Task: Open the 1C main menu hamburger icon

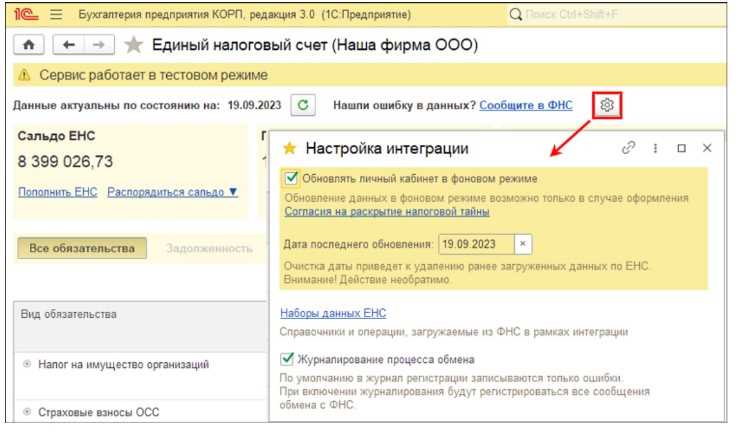Action: pyautogui.click(x=56, y=14)
